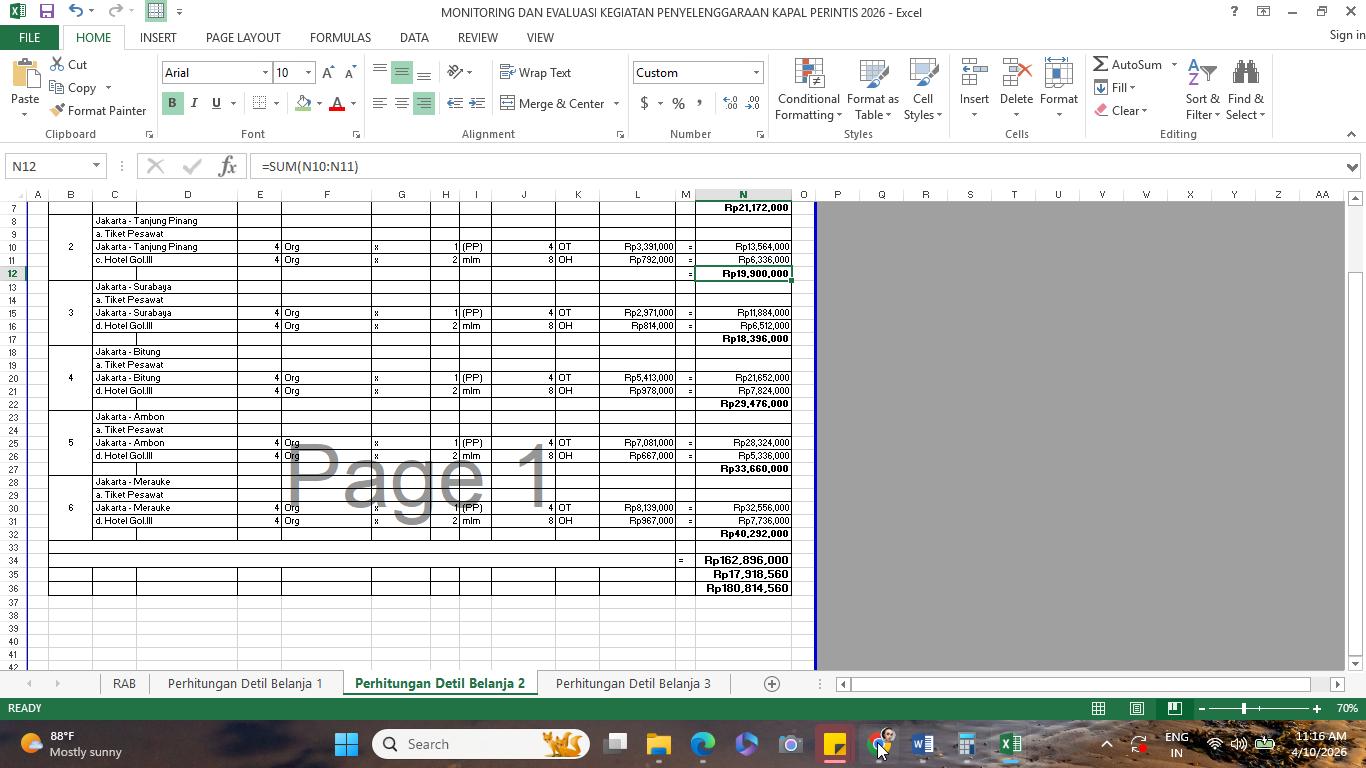Screen dimensions: 1366x768
Task: Open the number format Custom dropdown
Action: 756,73
